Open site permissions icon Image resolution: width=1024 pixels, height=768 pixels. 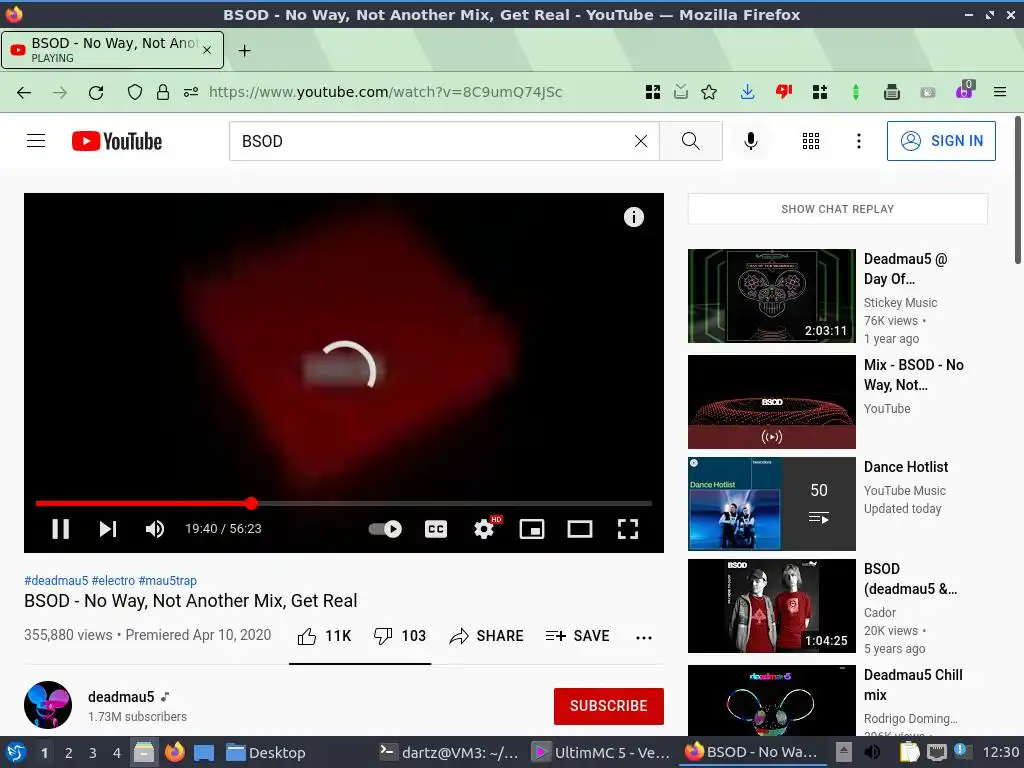click(191, 92)
